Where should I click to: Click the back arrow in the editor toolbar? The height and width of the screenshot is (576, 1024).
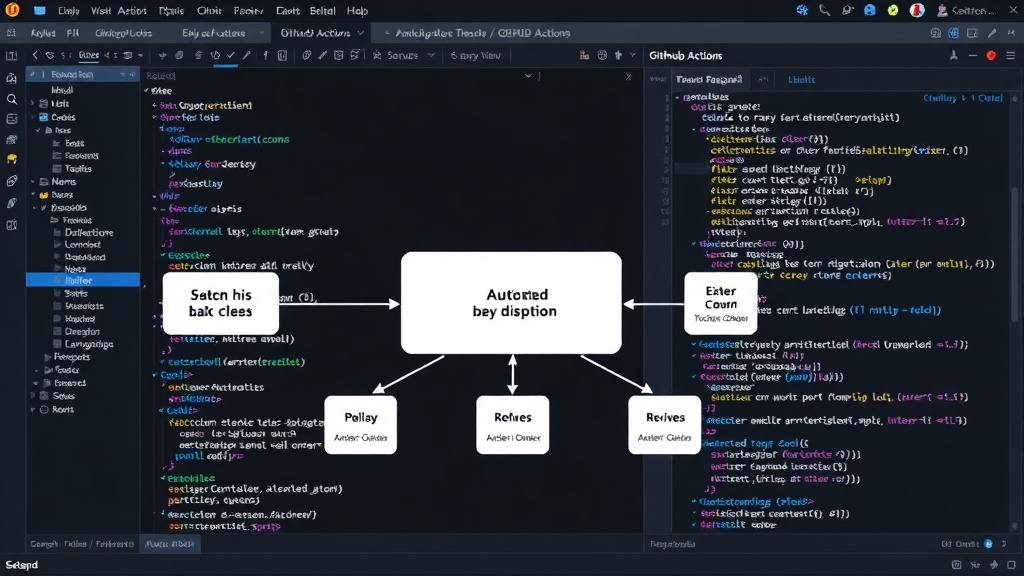(x=35, y=56)
